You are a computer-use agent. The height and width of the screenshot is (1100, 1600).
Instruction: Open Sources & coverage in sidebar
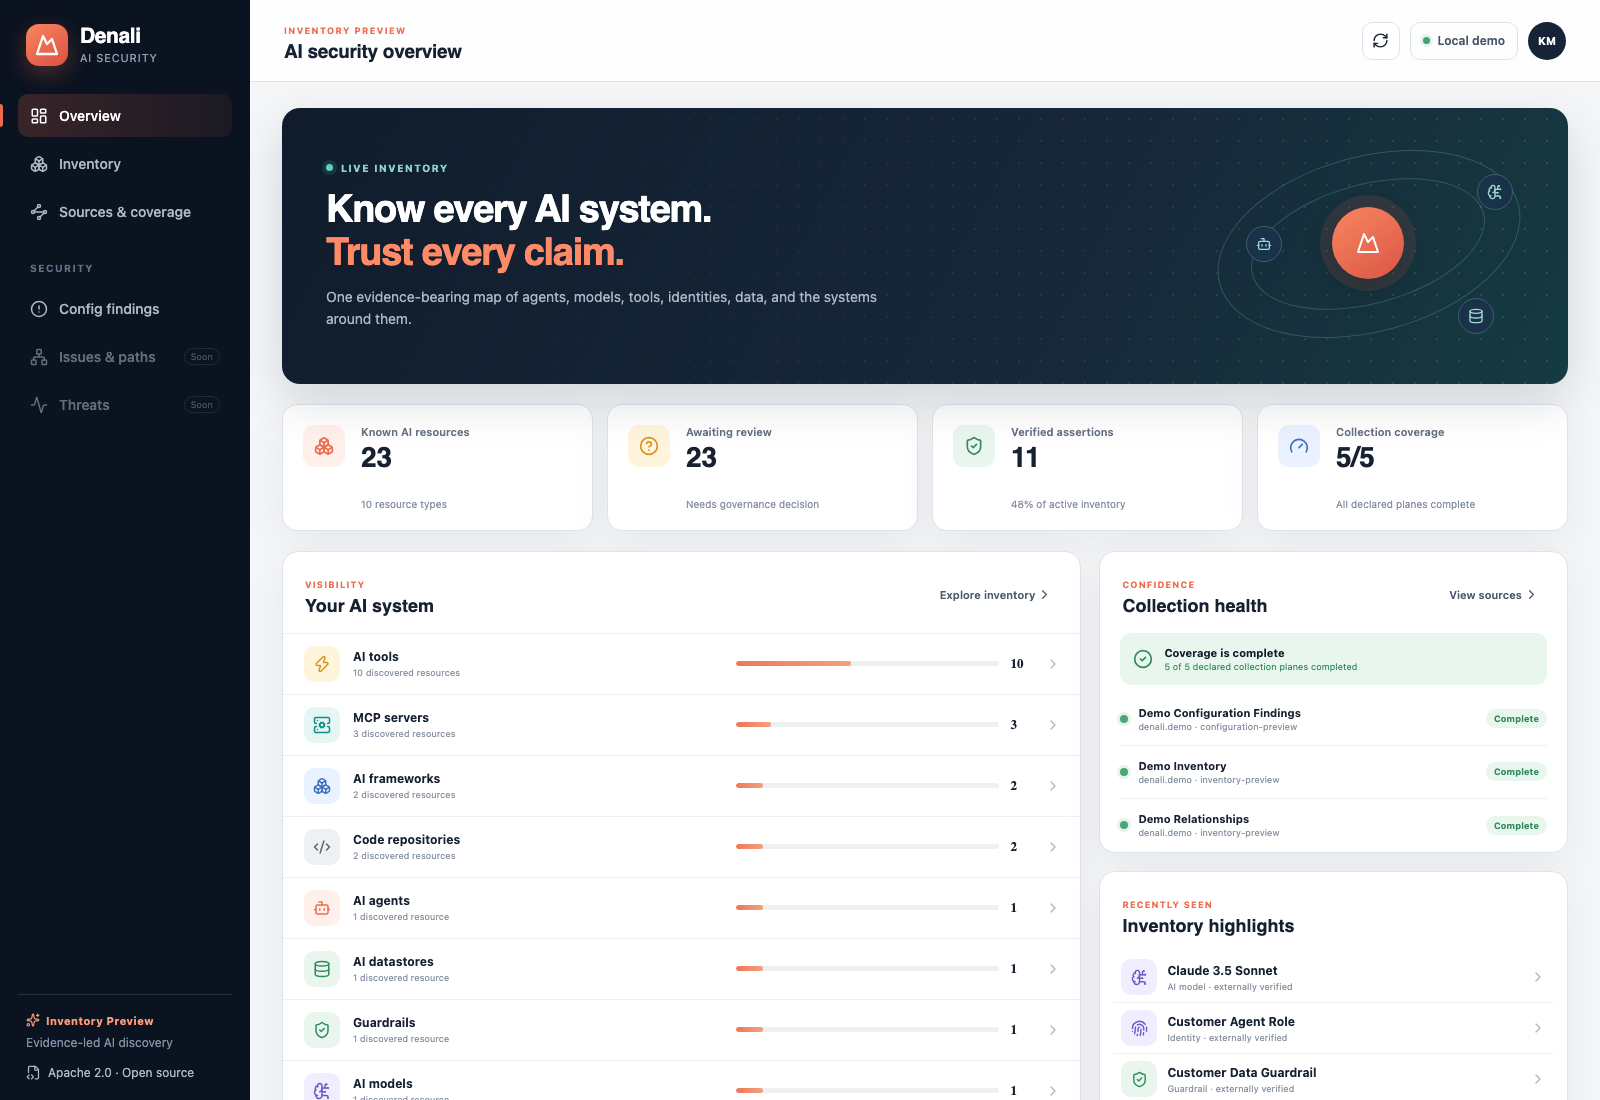(x=125, y=212)
